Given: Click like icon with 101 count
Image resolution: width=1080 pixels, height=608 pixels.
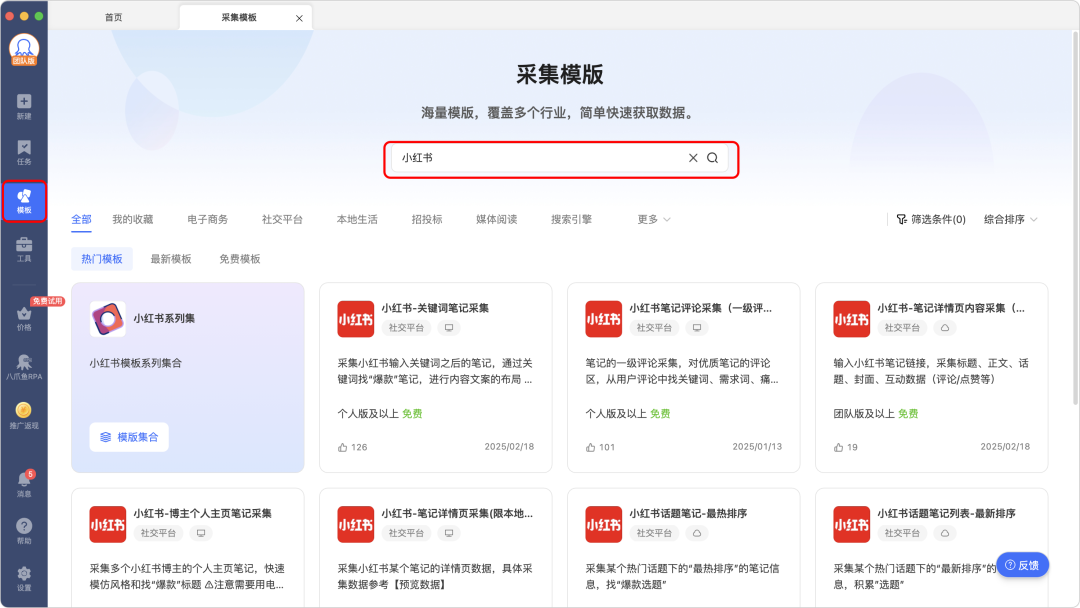Looking at the screenshot, I should coord(590,448).
